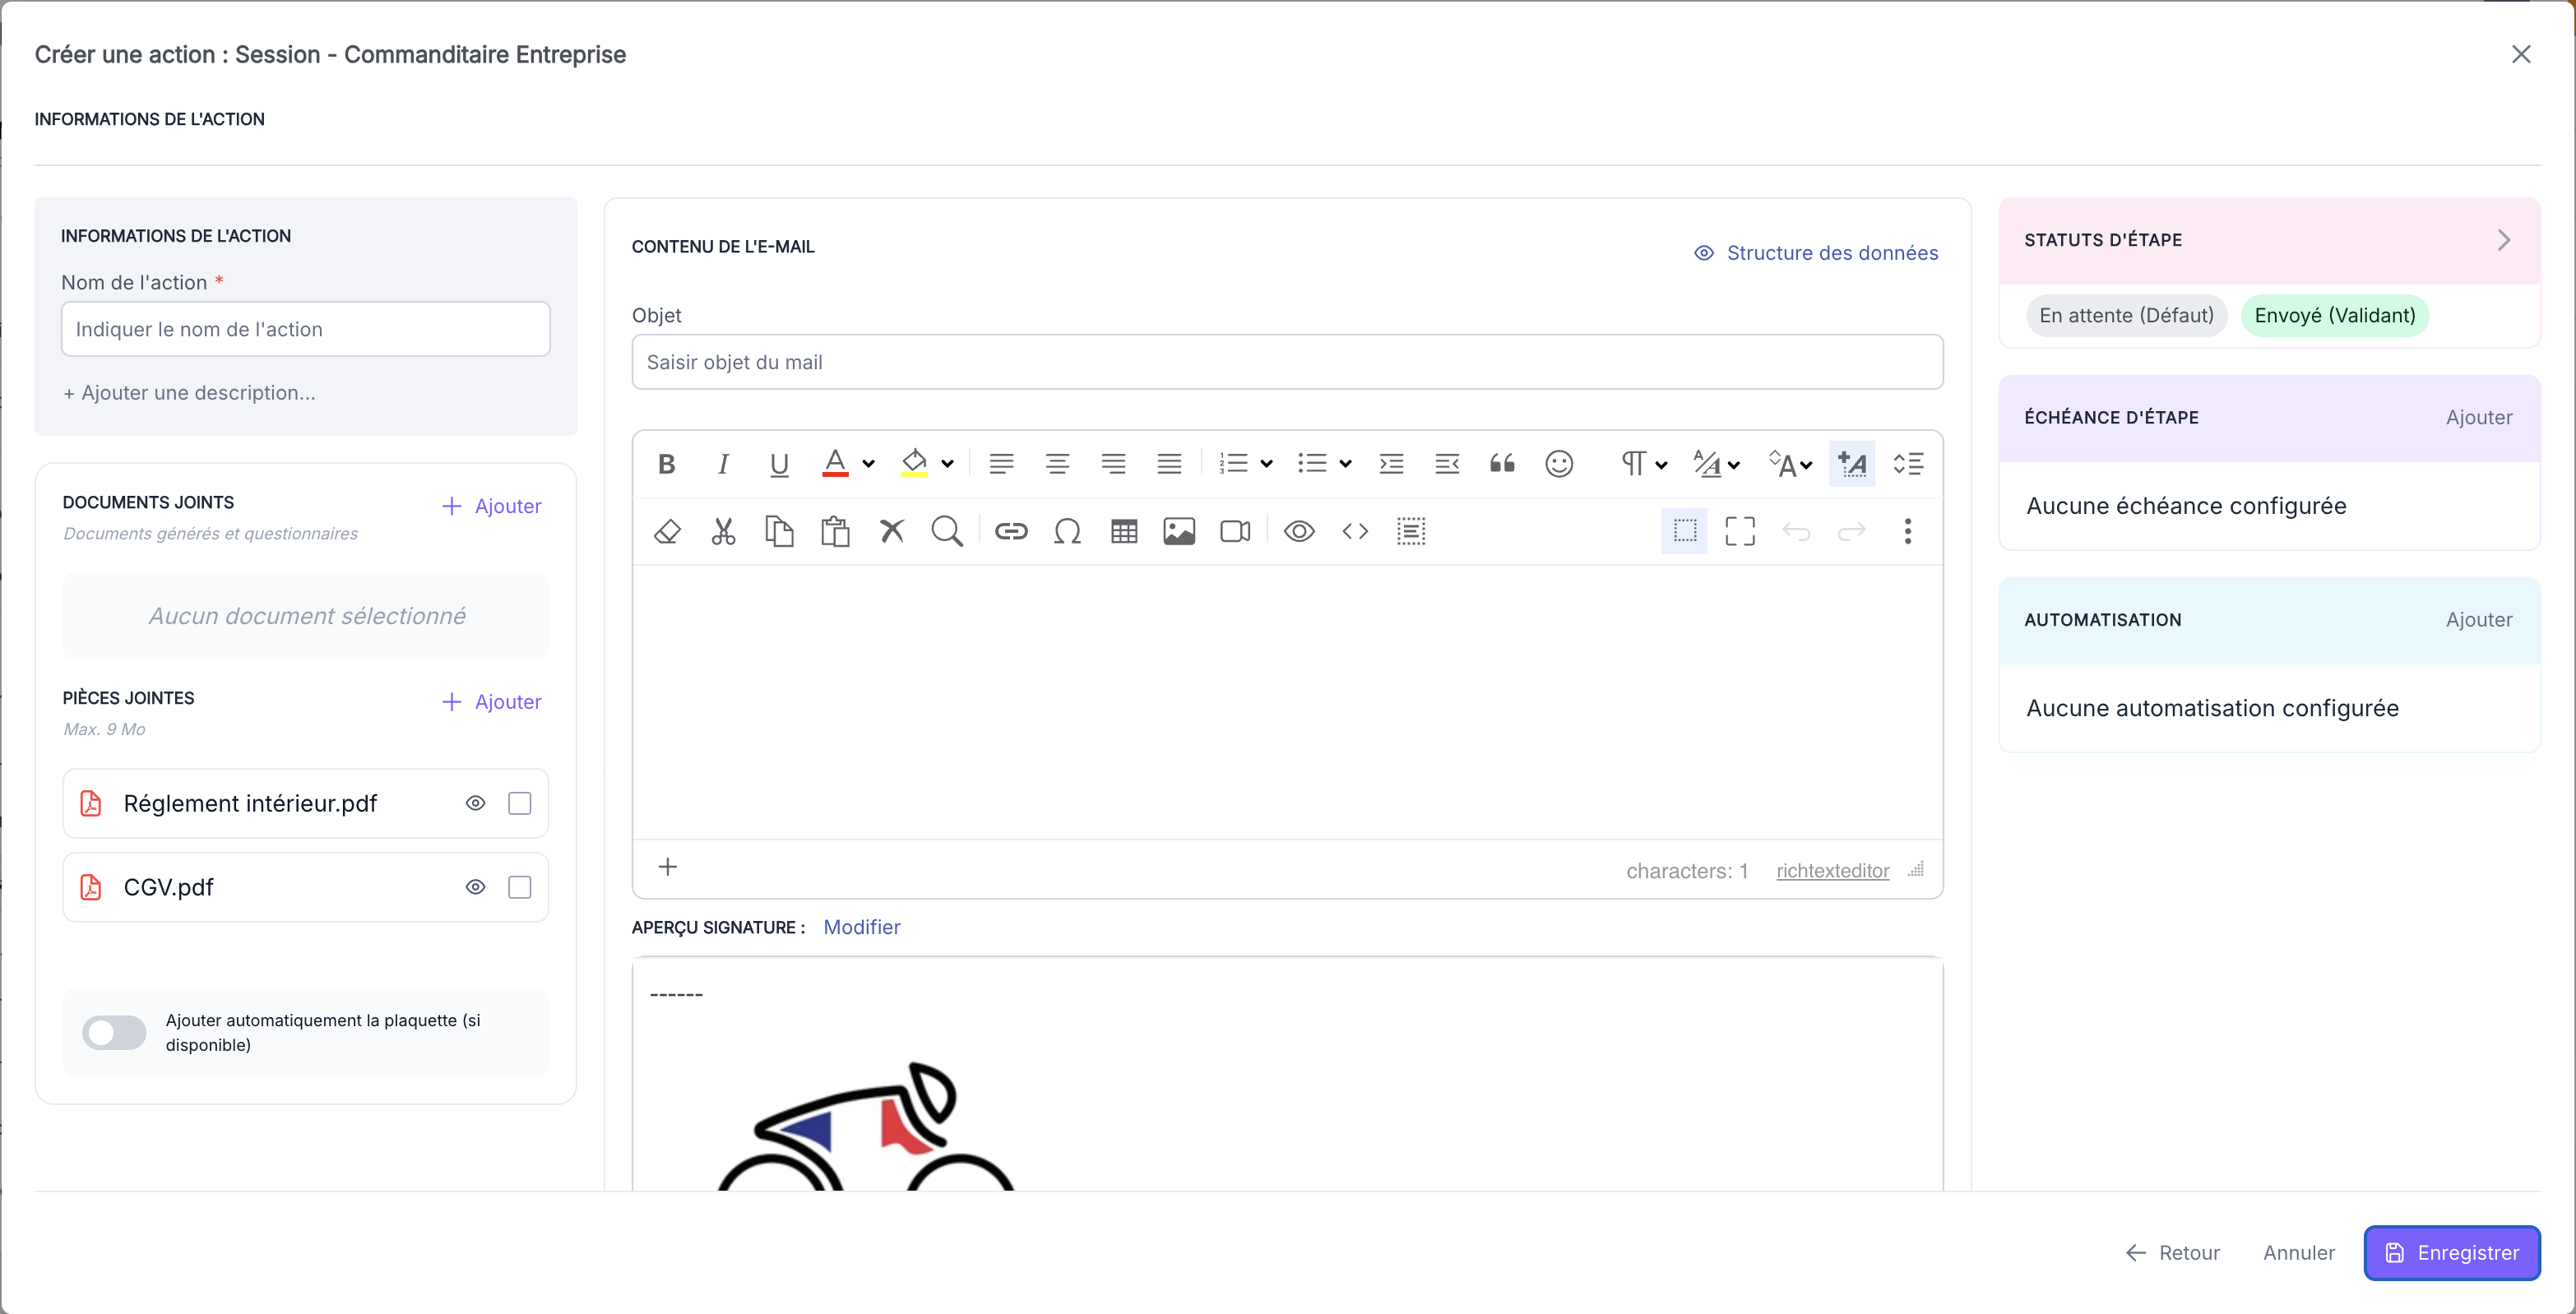Preview the editor content (eye icon)
2576x1314 pixels.
pos(1299,531)
